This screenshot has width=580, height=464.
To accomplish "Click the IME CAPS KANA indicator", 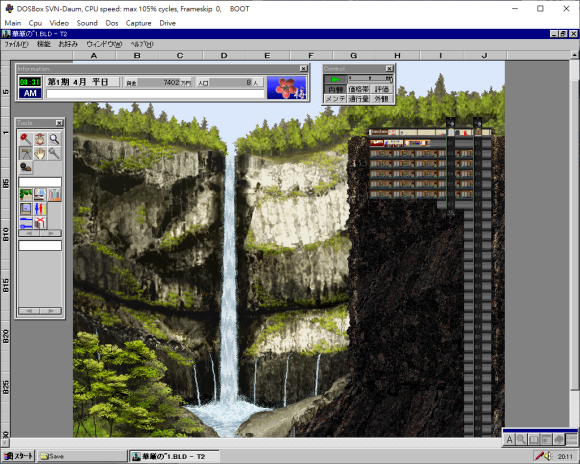I will coord(571,440).
